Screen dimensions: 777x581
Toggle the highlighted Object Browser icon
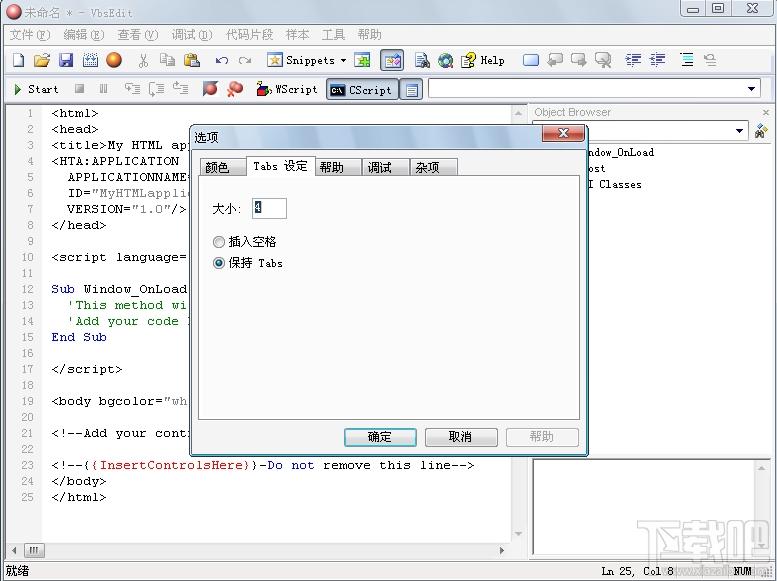[392, 60]
